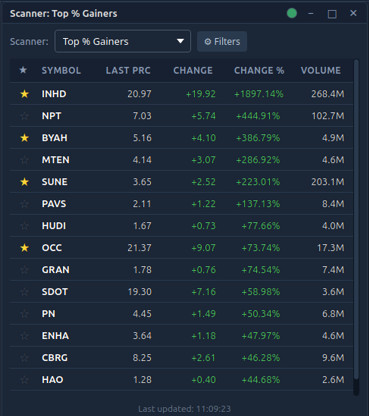Click the +386.79% change value

(258, 138)
